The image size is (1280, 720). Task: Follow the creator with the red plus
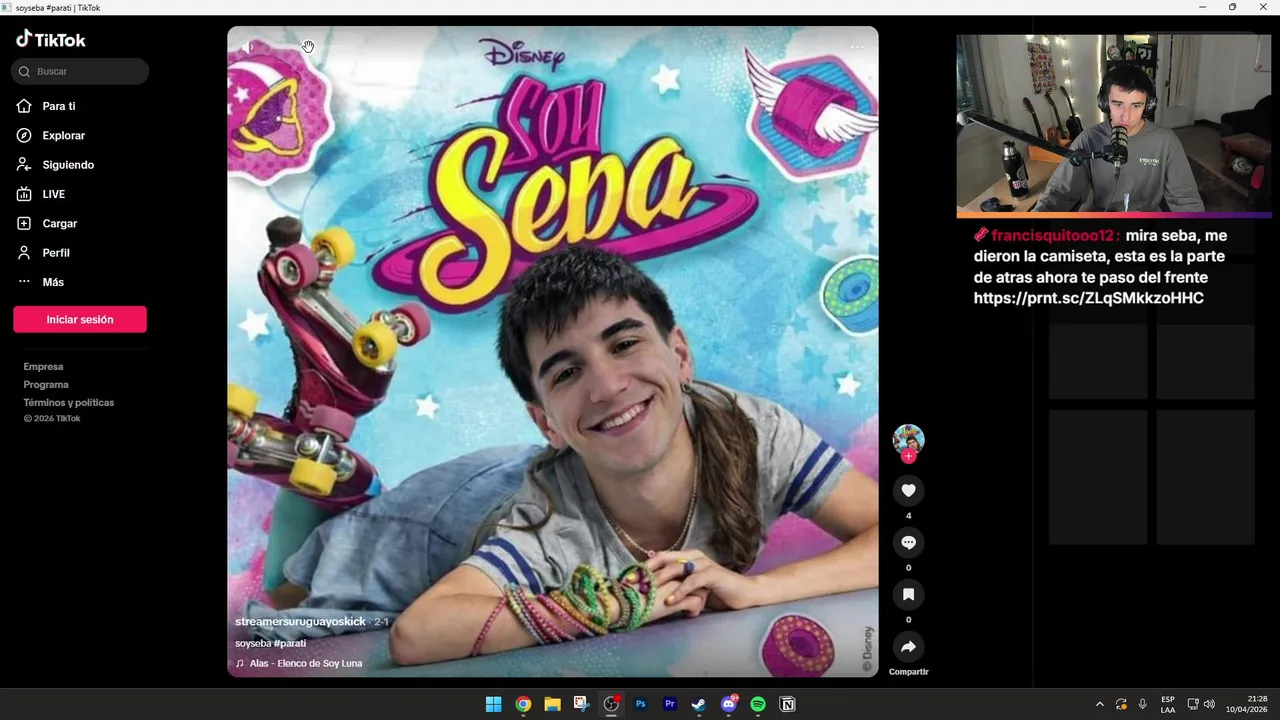click(x=908, y=456)
